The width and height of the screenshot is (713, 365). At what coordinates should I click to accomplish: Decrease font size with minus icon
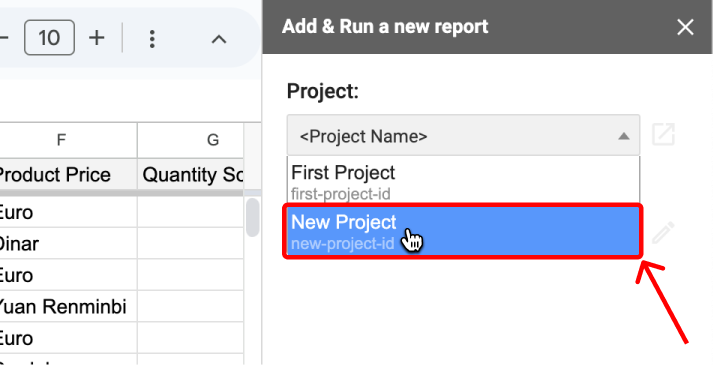coord(4,38)
